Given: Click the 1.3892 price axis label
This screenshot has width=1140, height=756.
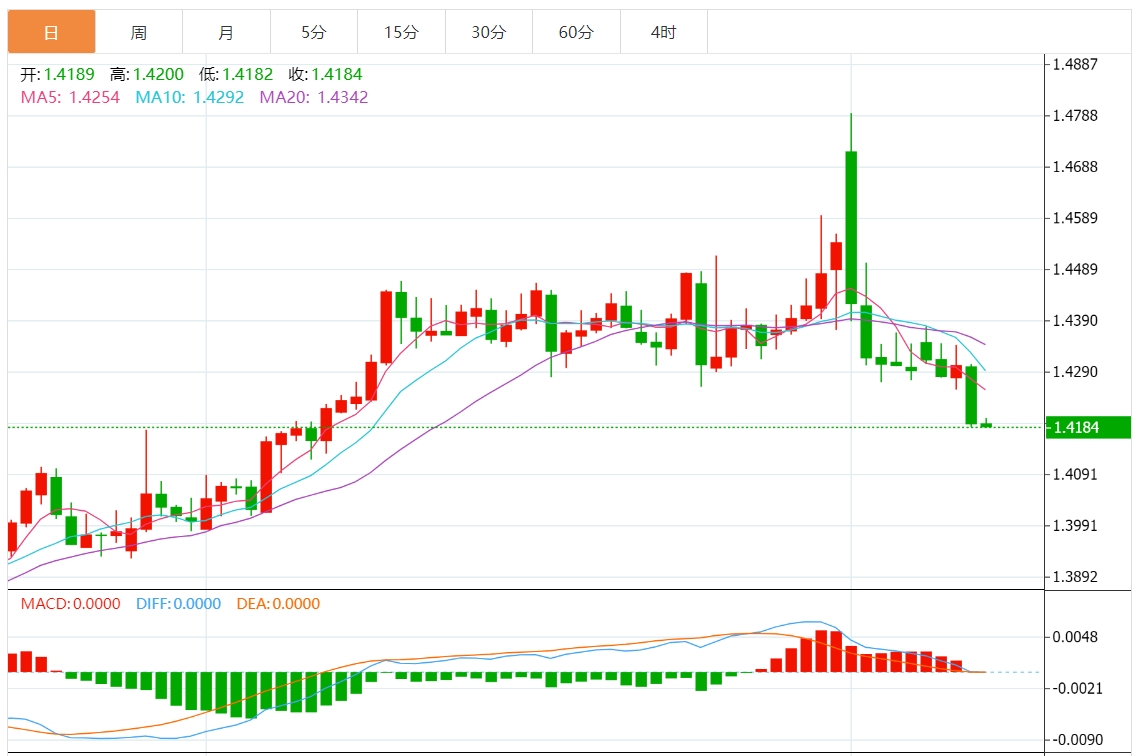Looking at the screenshot, I should (x=1075, y=577).
